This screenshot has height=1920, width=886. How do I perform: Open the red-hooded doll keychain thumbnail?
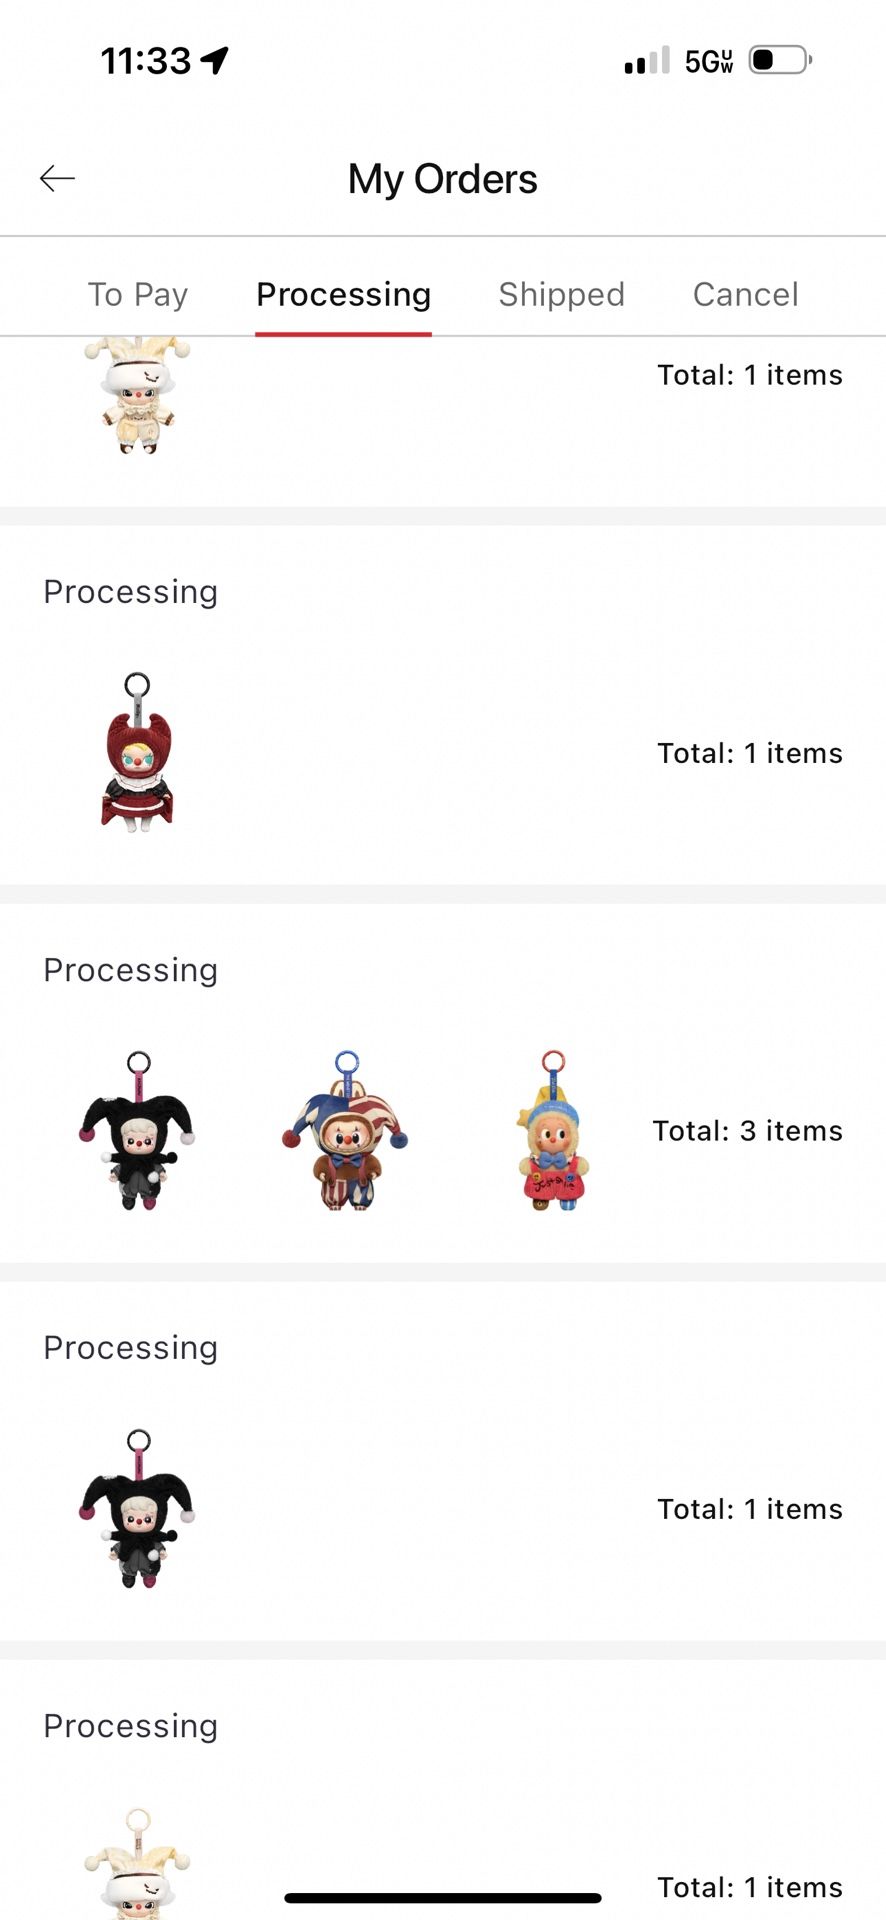[137, 752]
